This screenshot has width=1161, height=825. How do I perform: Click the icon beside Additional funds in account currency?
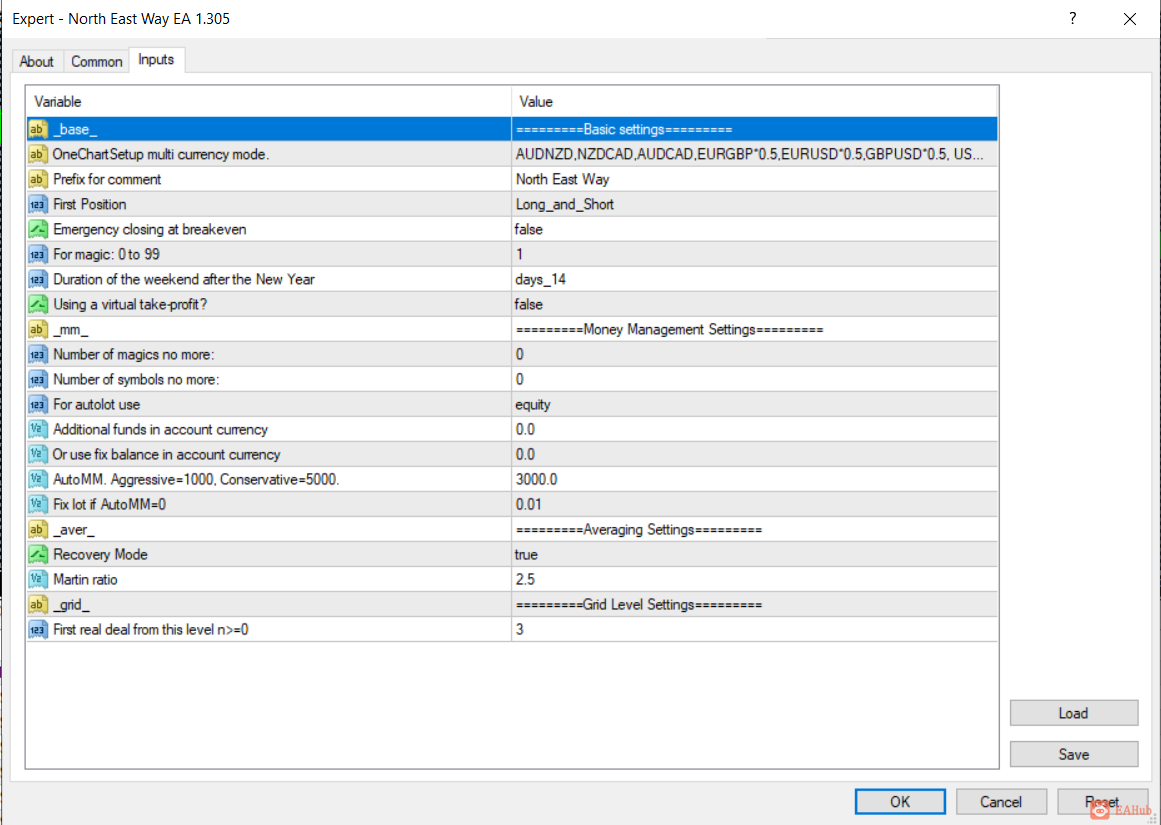[x=38, y=430]
